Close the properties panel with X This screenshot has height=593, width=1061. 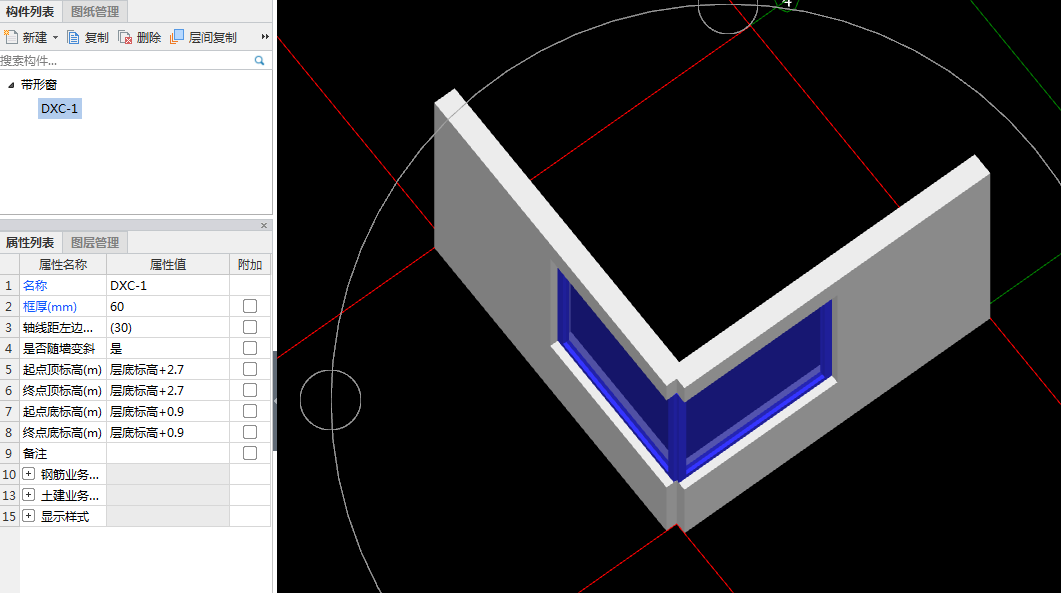click(264, 225)
